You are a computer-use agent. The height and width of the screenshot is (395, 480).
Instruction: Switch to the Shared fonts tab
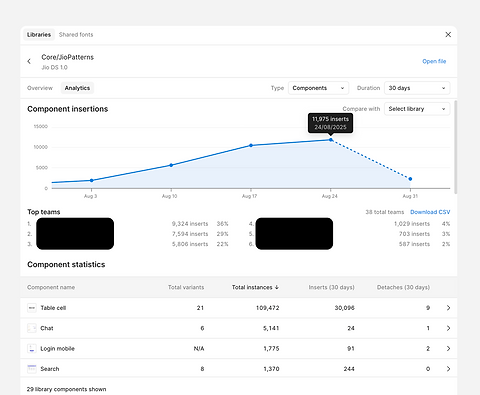click(76, 35)
